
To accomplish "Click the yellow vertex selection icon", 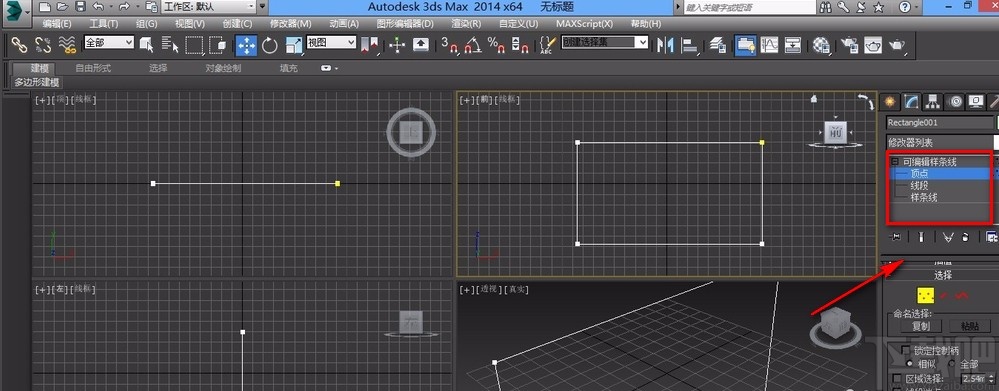I will pyautogui.click(x=925, y=296).
